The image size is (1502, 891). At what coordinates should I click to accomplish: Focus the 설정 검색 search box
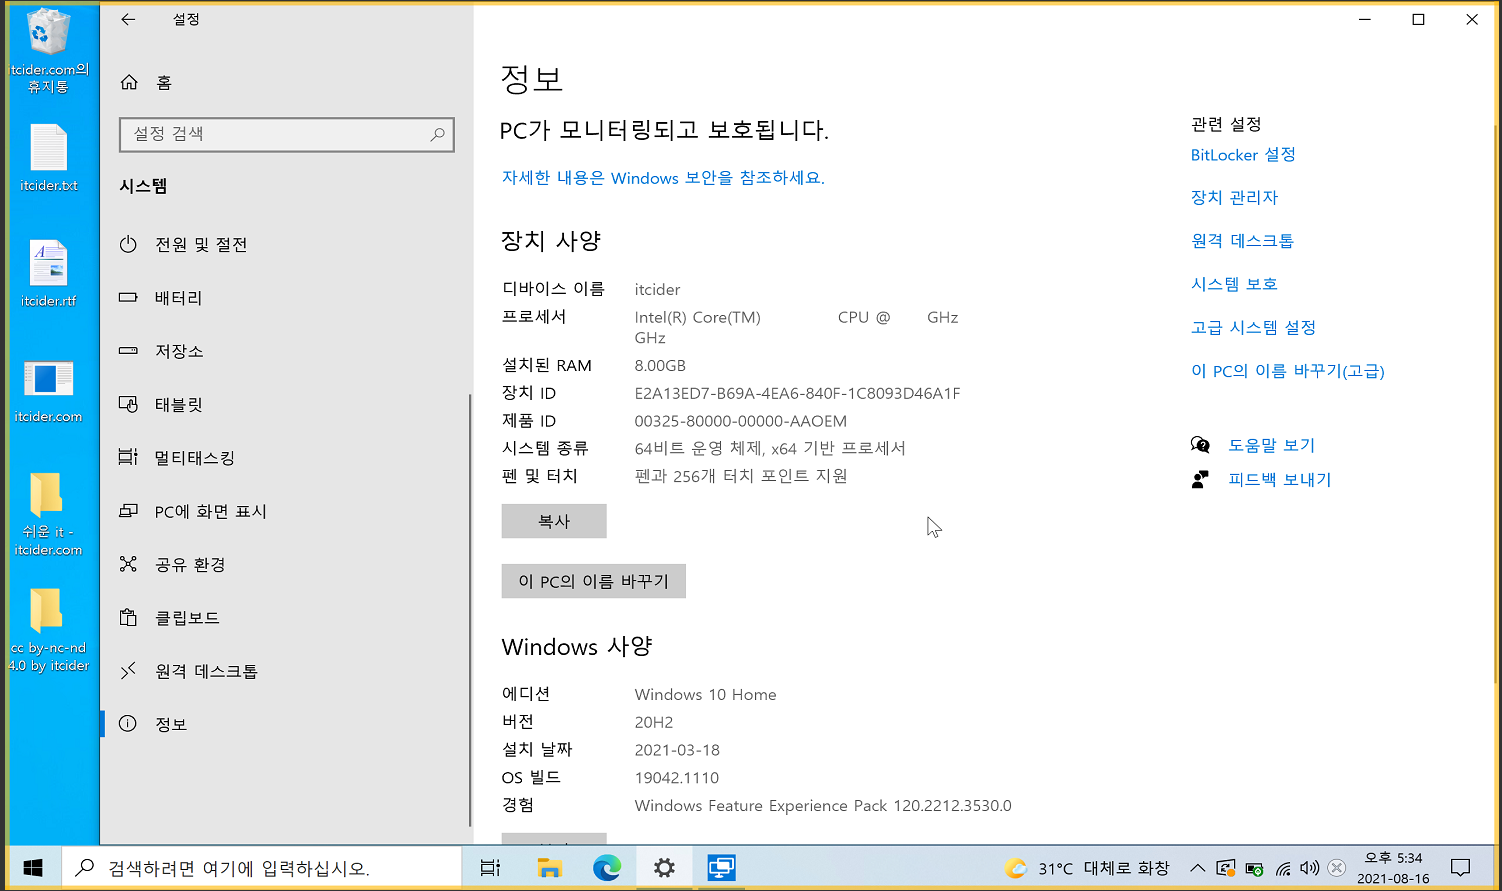click(x=287, y=134)
